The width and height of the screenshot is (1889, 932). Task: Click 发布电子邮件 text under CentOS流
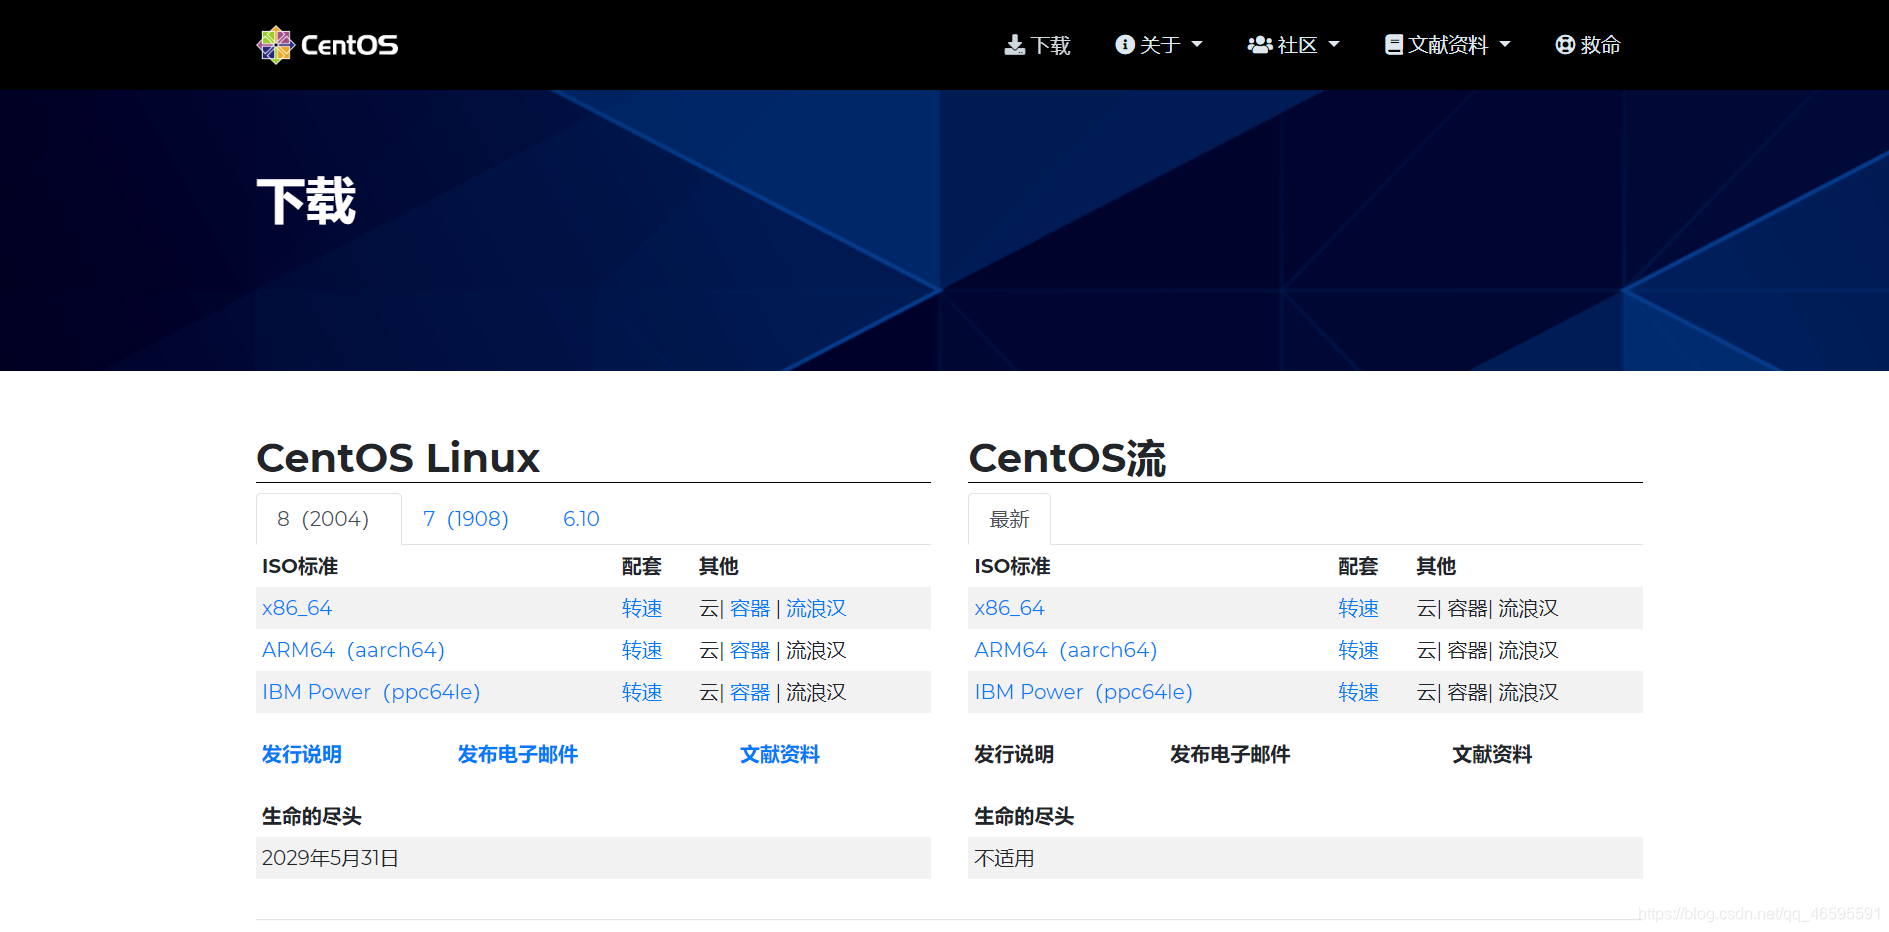click(1230, 754)
